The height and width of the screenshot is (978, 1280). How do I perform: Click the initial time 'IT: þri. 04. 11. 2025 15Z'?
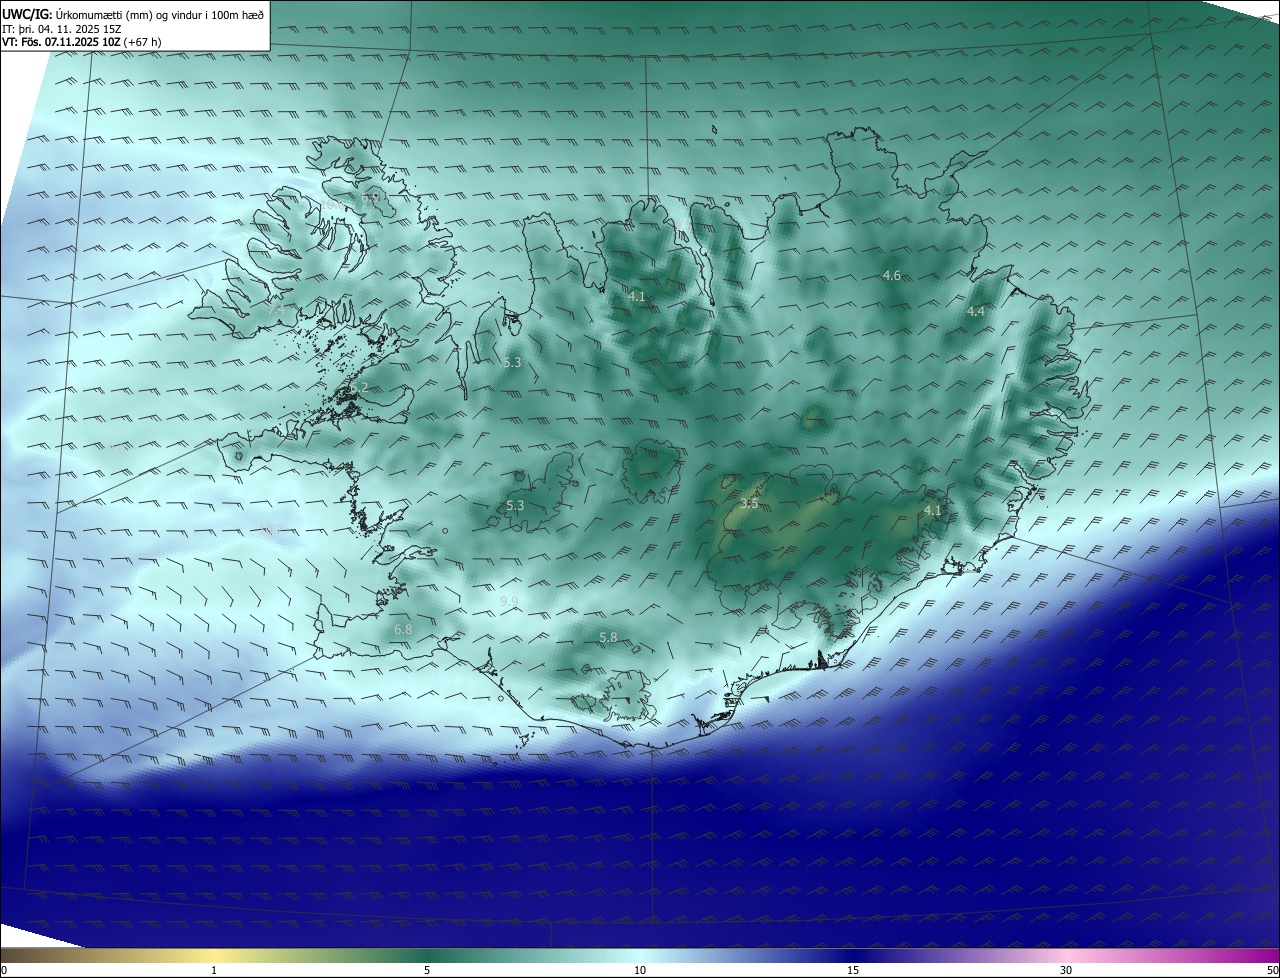pyautogui.click(x=62, y=29)
